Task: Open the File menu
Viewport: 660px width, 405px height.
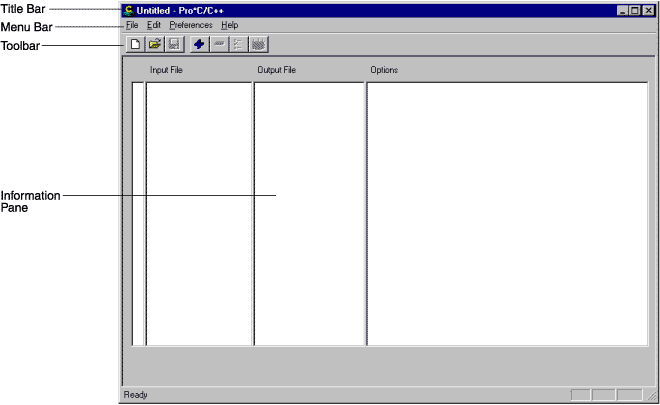Action: pos(132,25)
